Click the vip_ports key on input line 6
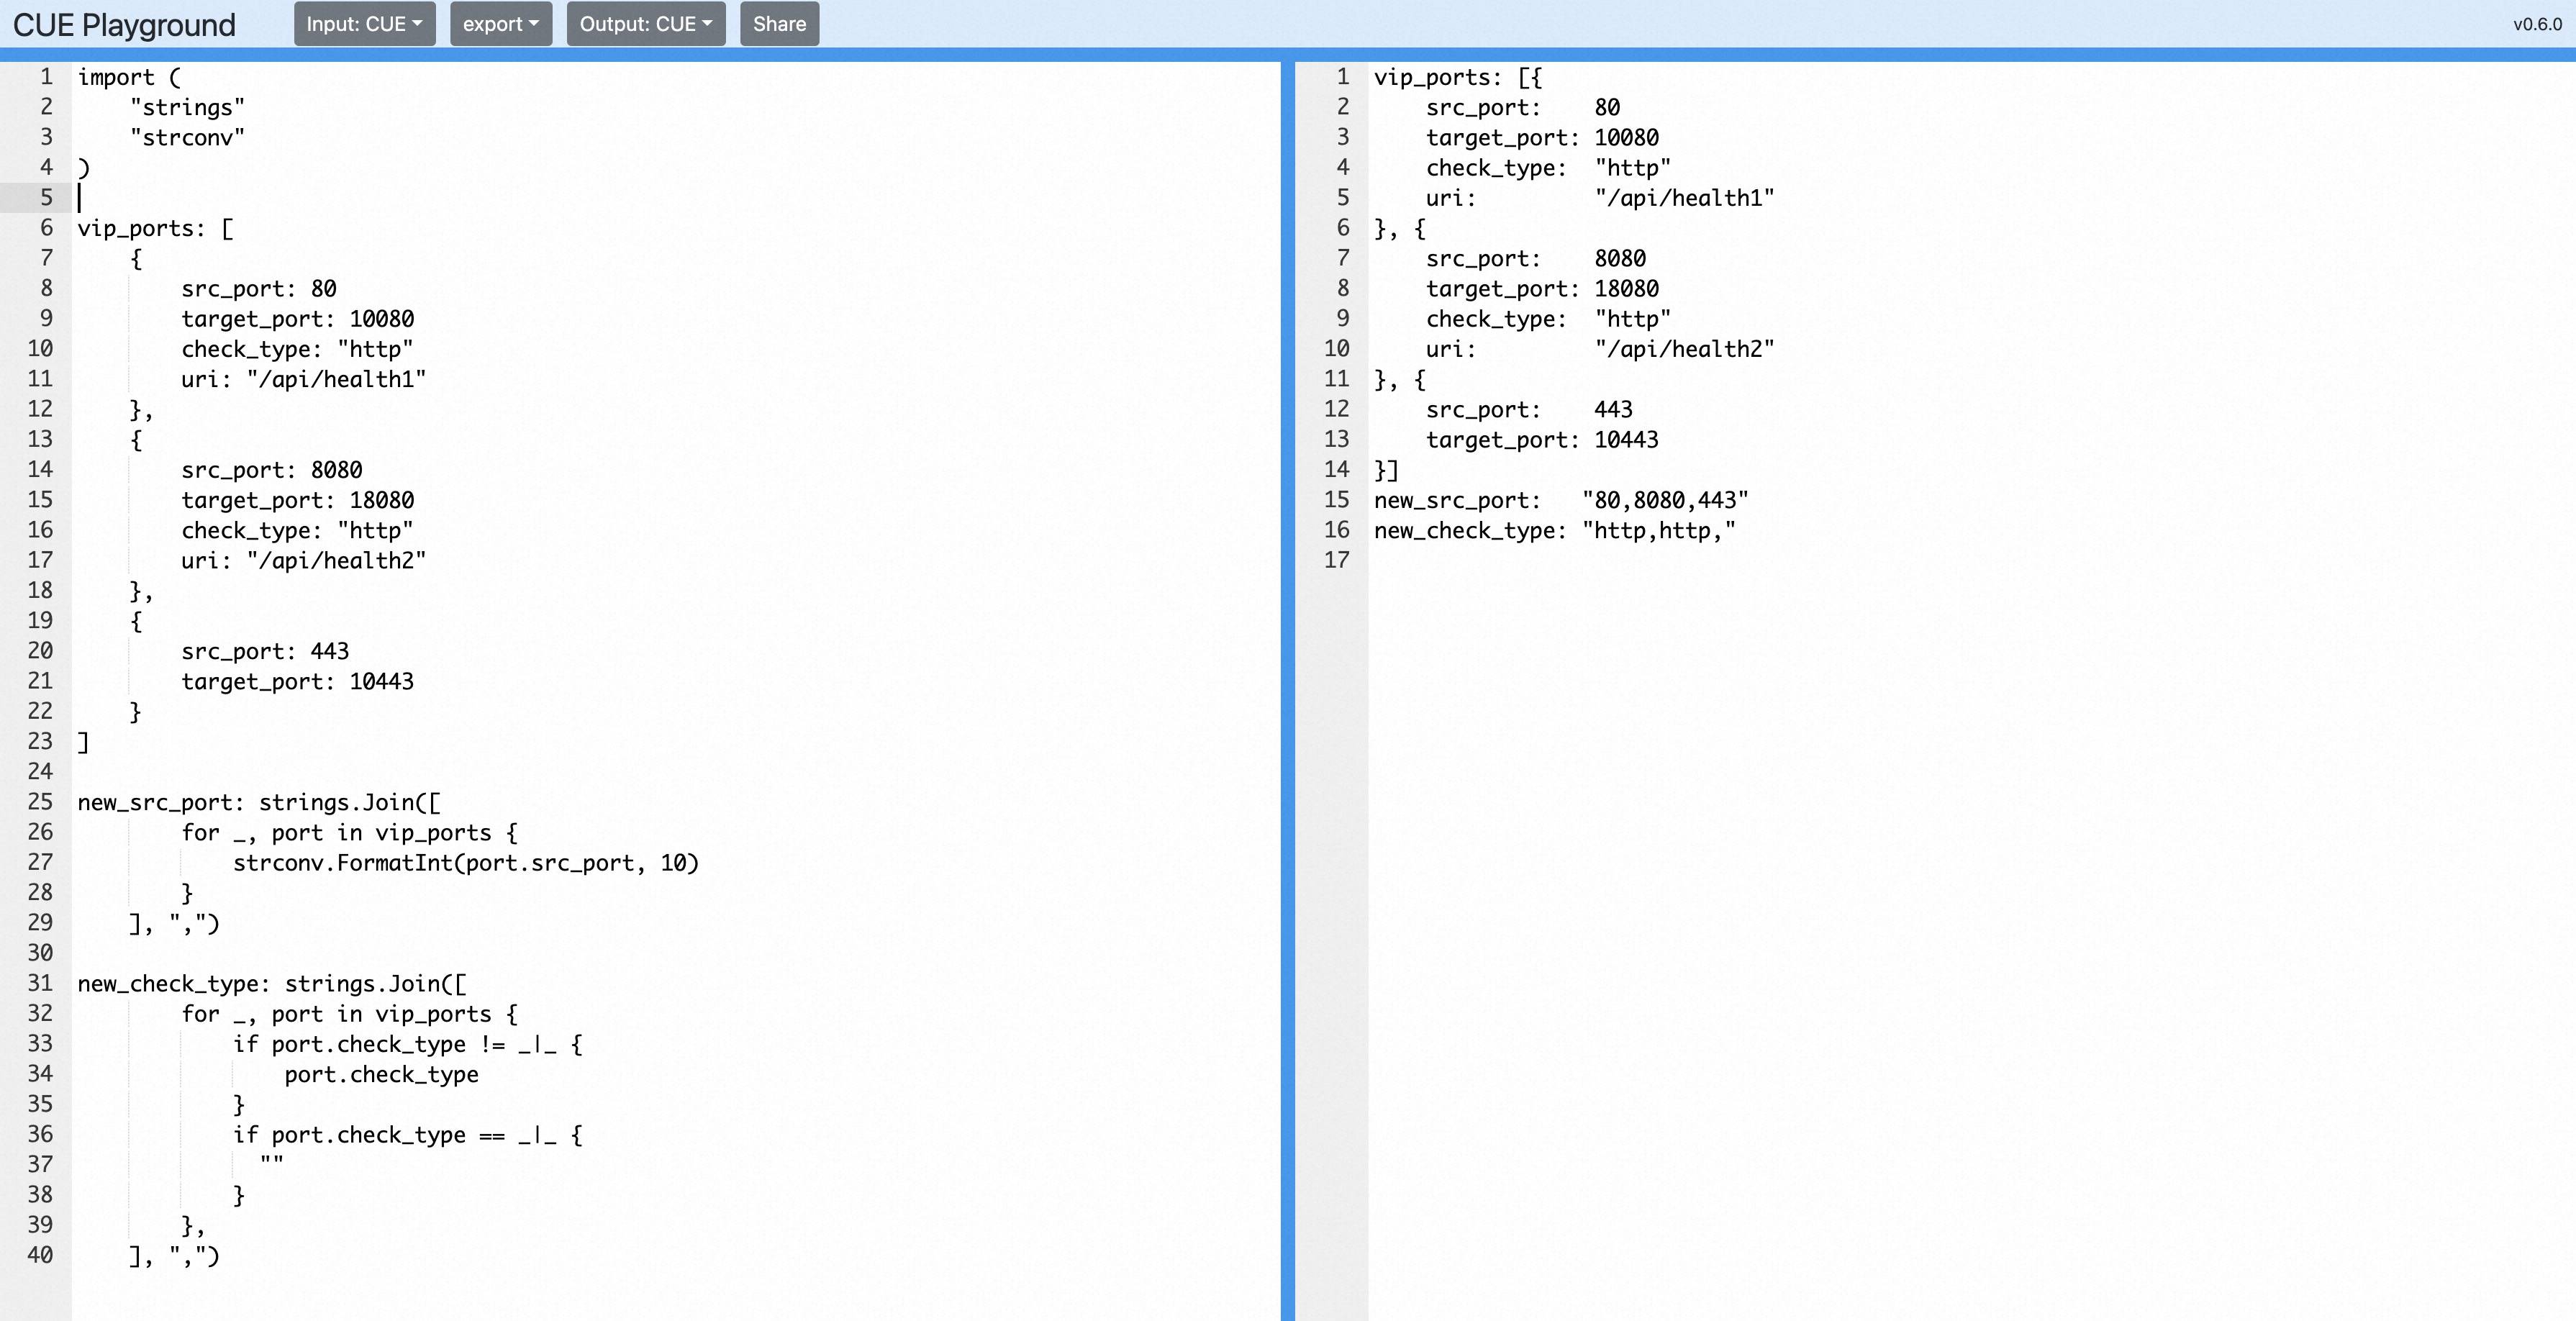The image size is (2576, 1321). tap(135, 229)
